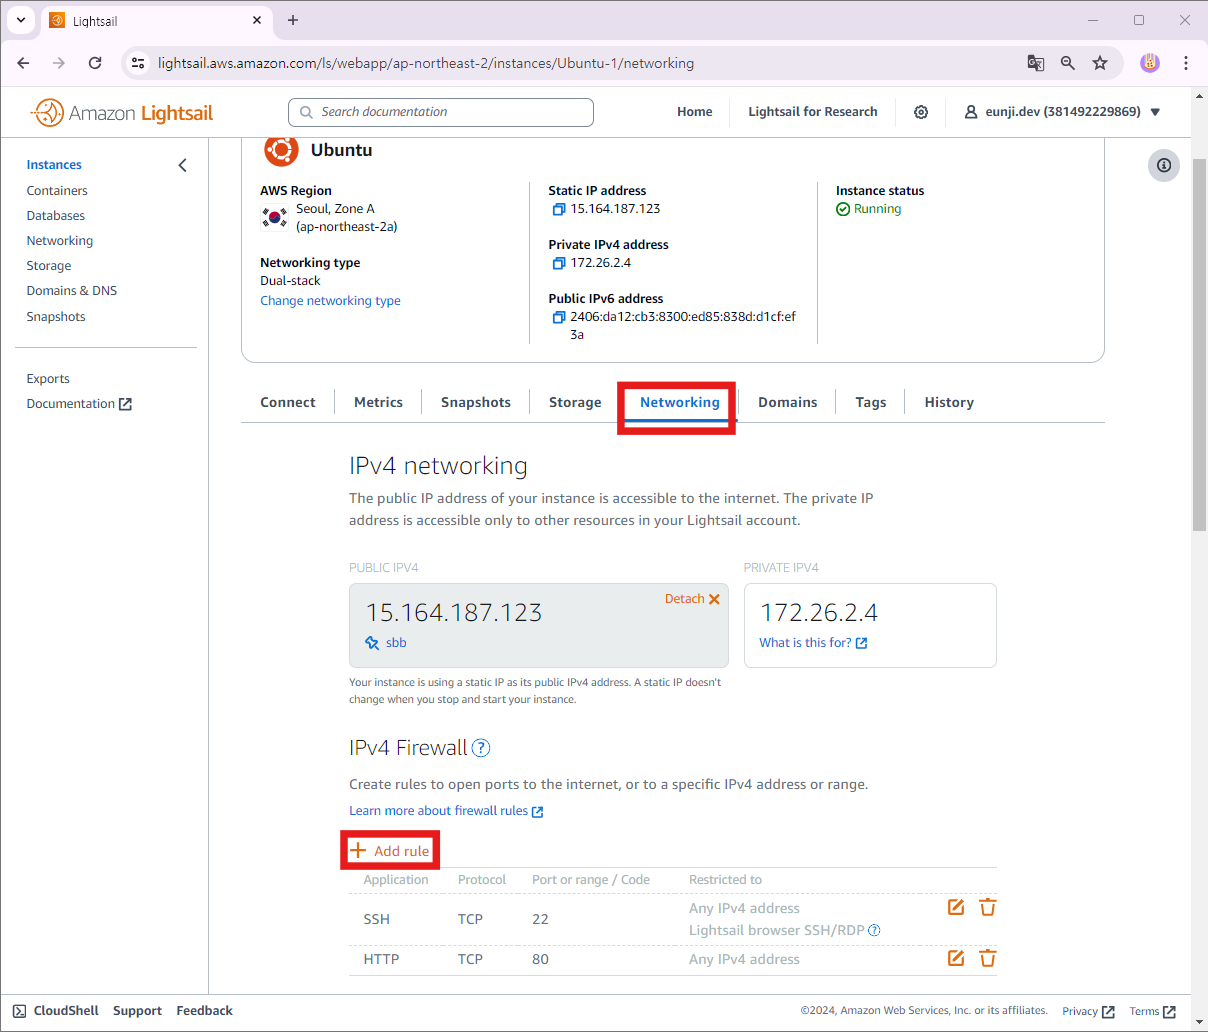Open the sbb static IP link
The width and height of the screenshot is (1208, 1032).
coord(396,643)
